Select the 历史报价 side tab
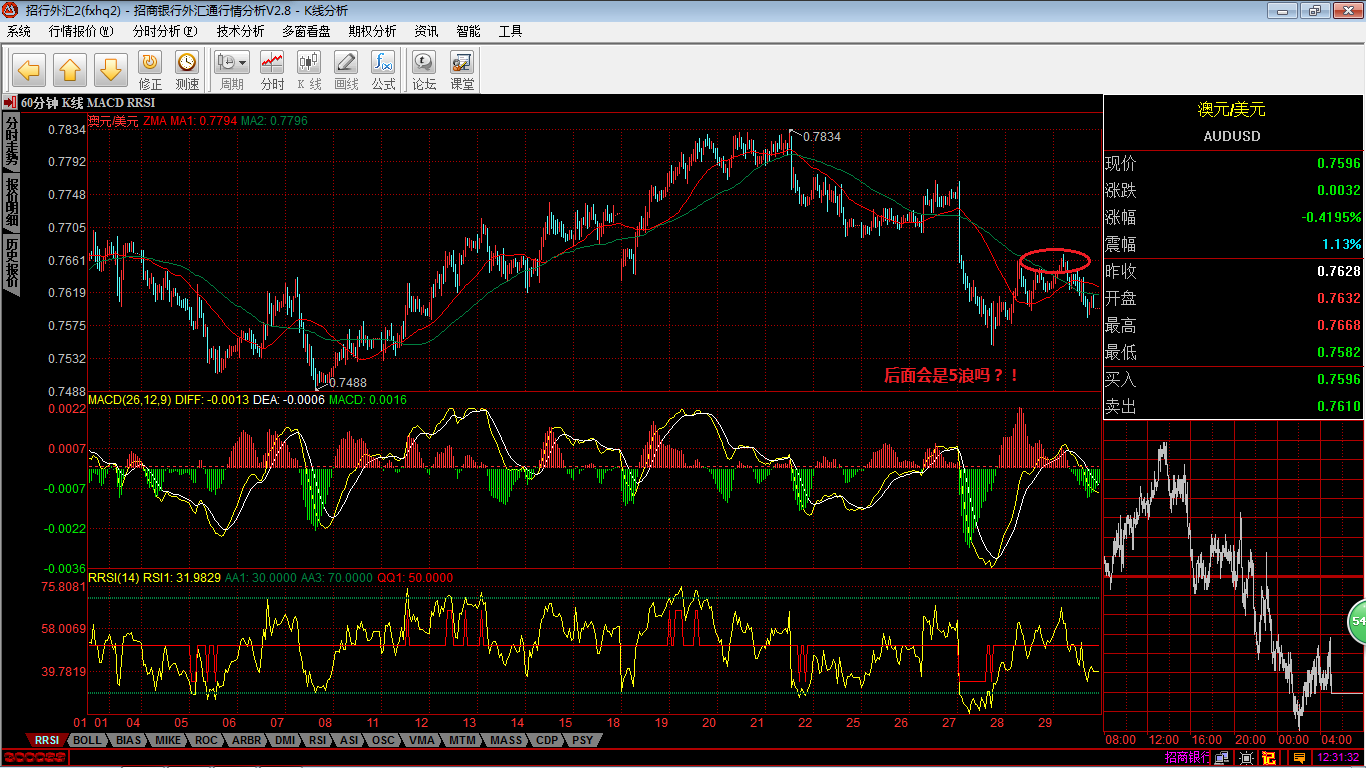 click(x=11, y=264)
